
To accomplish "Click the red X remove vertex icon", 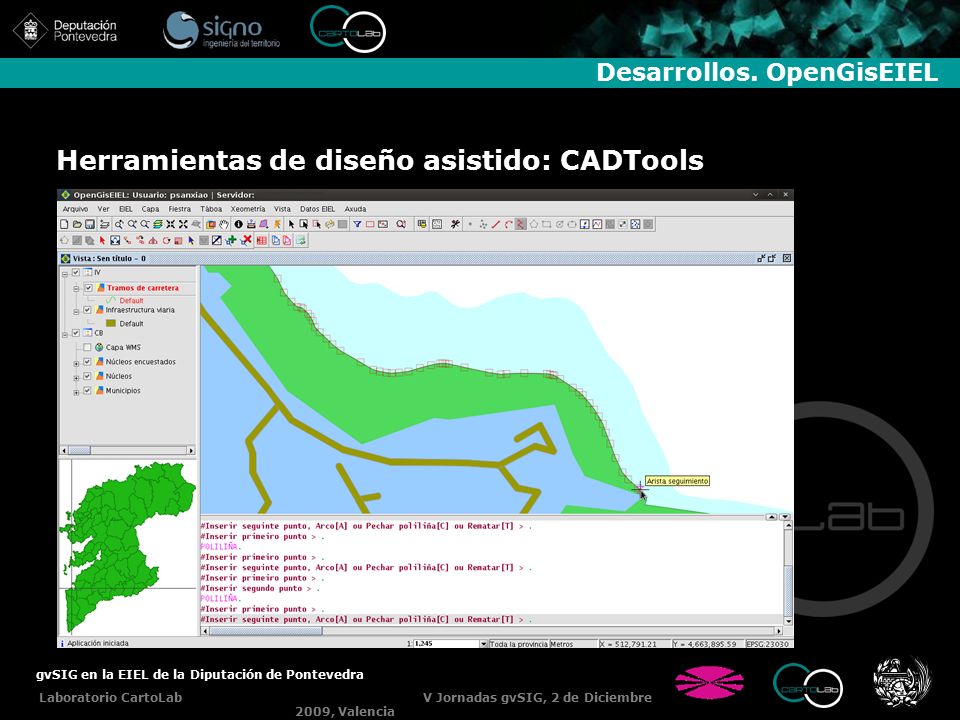I will (247, 241).
